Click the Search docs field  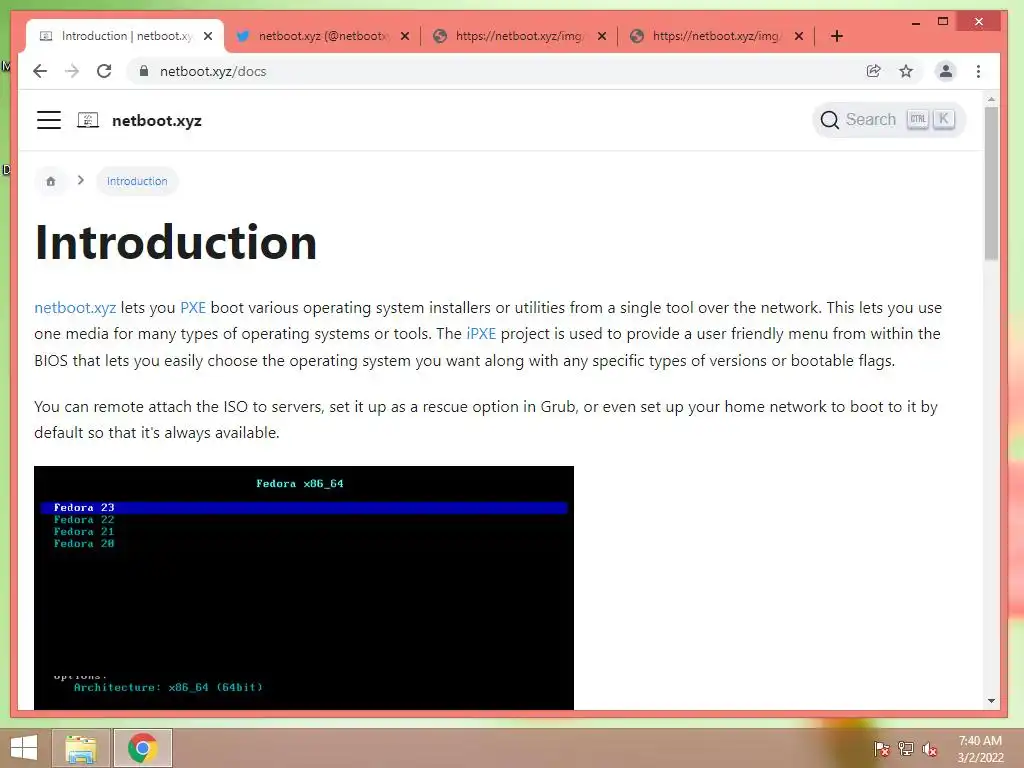pos(889,120)
